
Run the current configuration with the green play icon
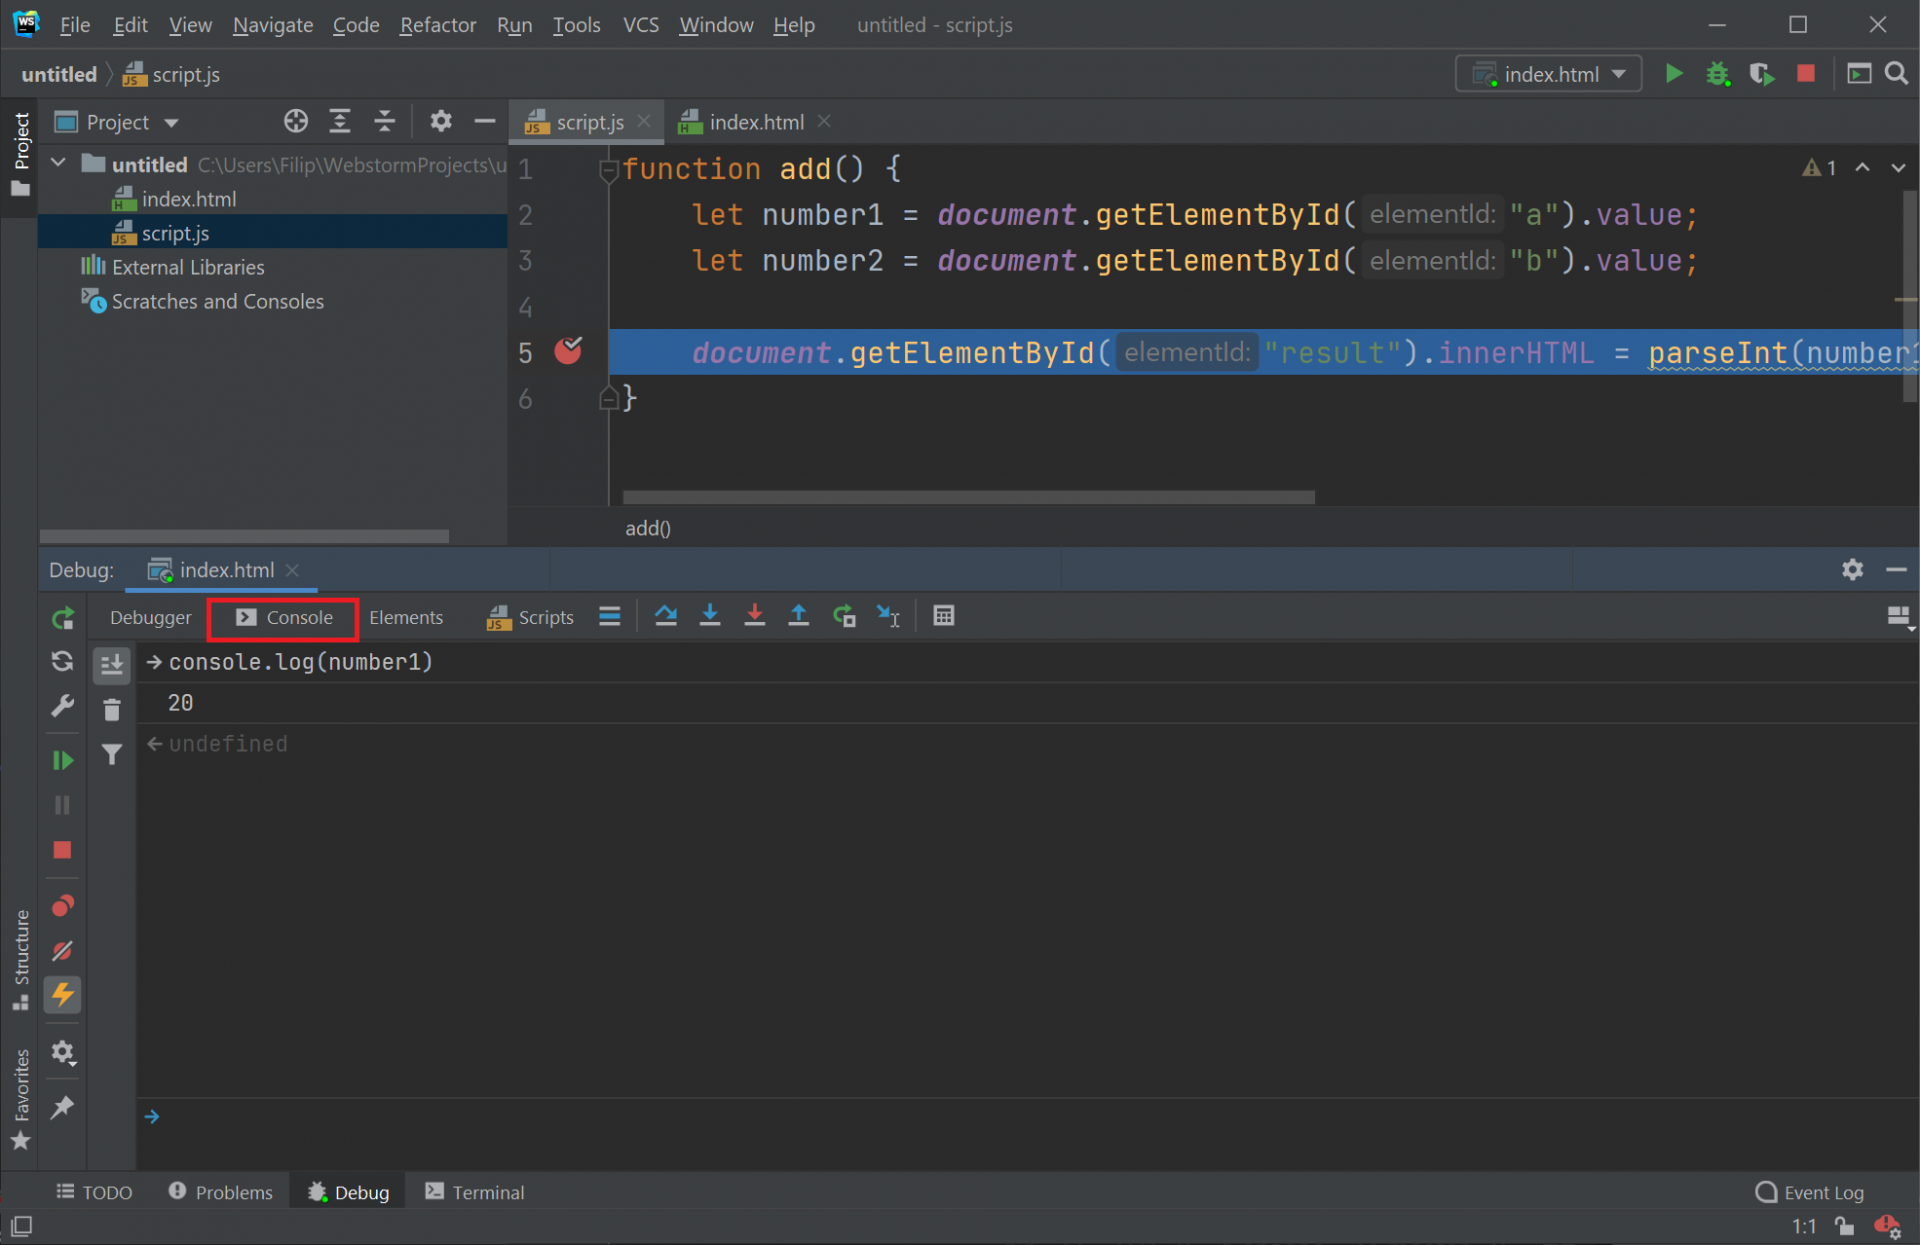point(1675,73)
